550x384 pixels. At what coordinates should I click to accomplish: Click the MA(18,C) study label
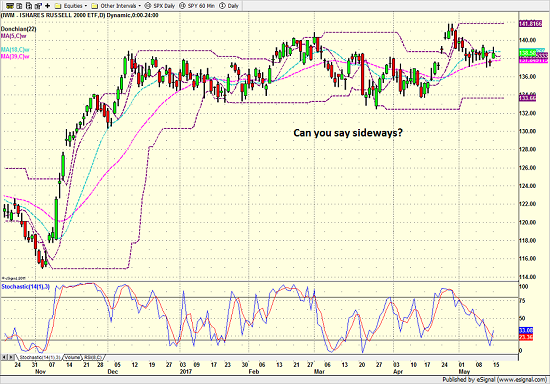tap(15, 50)
